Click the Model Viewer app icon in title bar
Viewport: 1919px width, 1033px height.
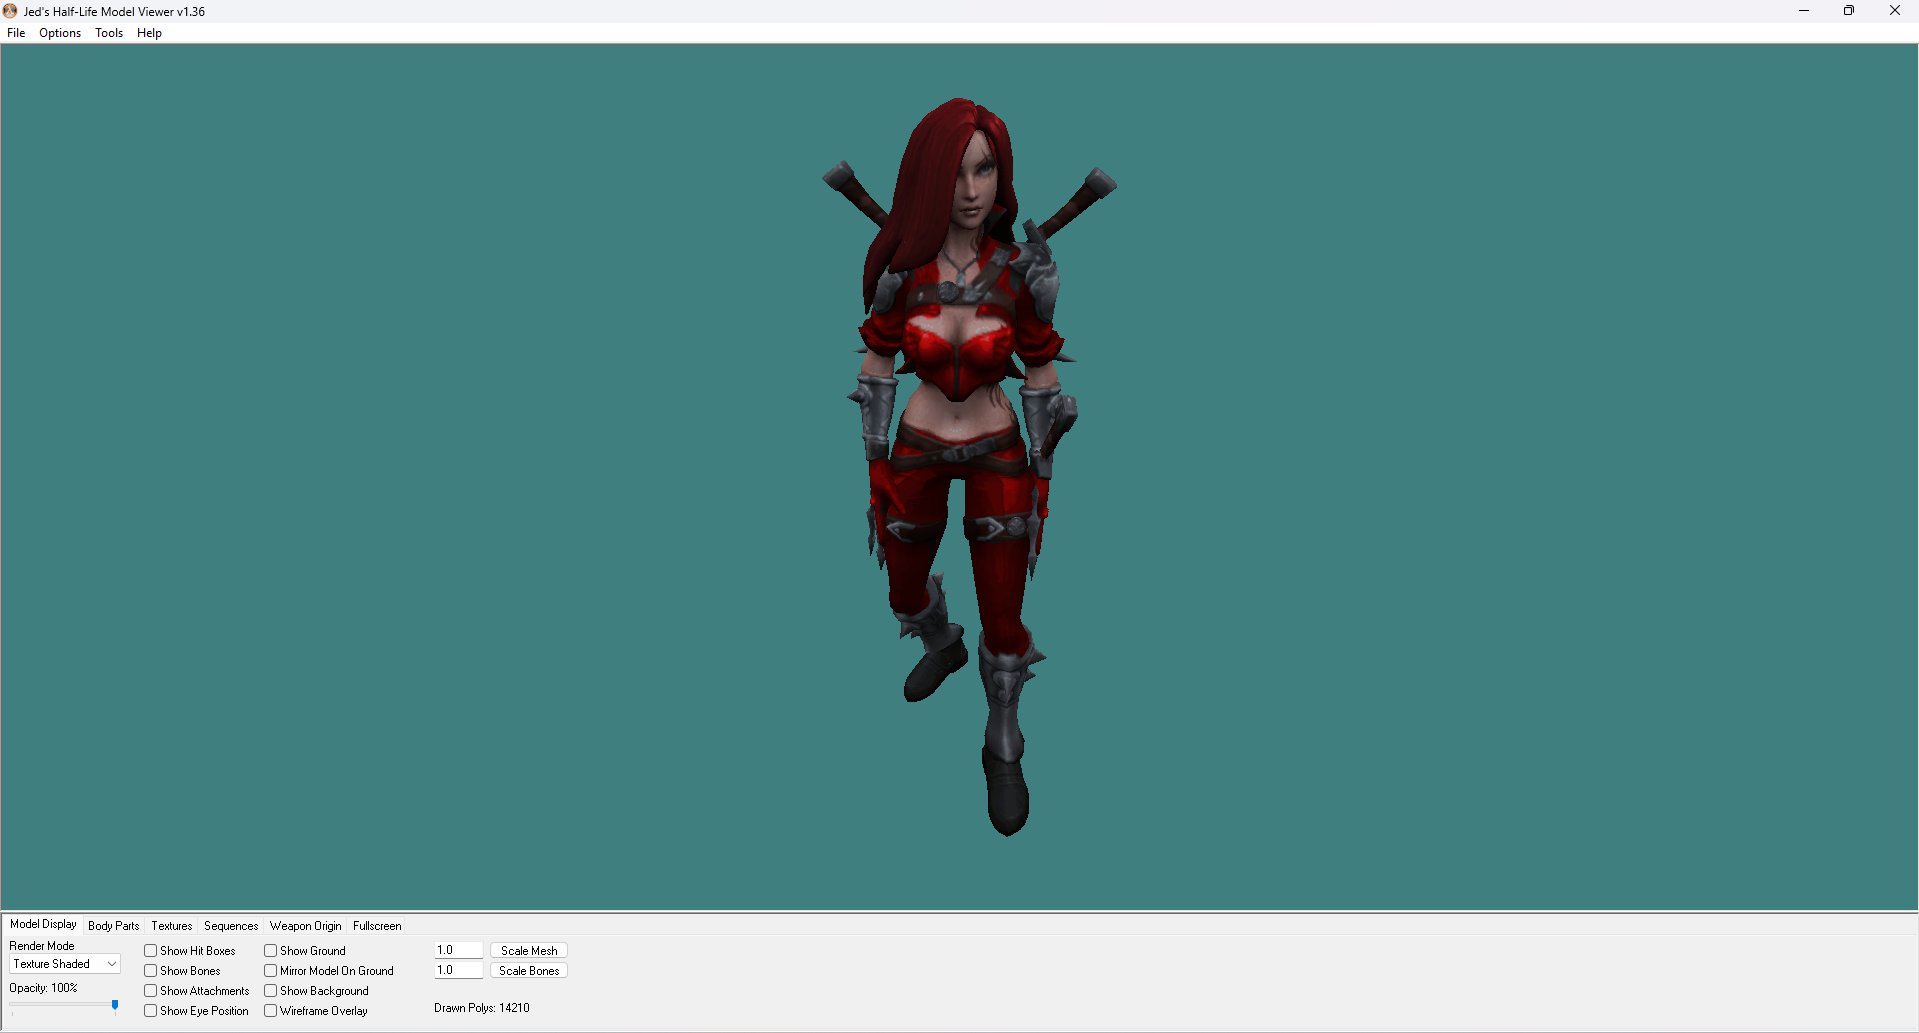(10, 11)
